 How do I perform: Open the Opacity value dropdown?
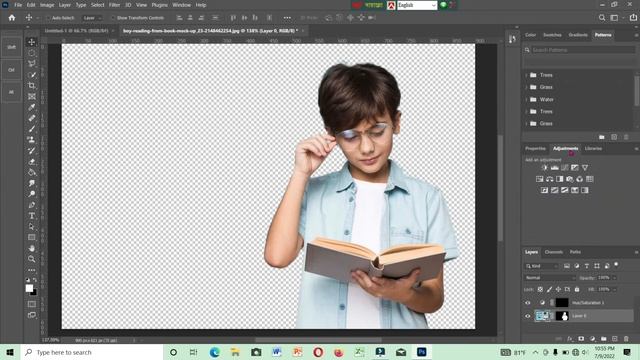tap(614, 278)
